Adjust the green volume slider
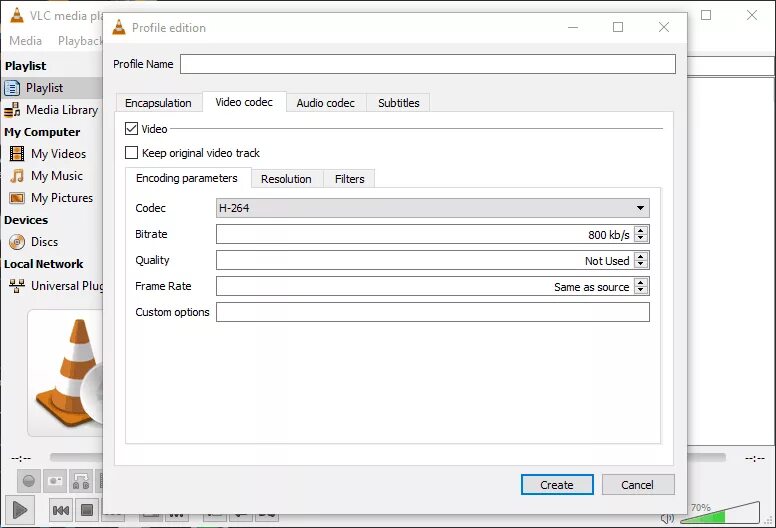This screenshot has width=776, height=528. pos(720,513)
